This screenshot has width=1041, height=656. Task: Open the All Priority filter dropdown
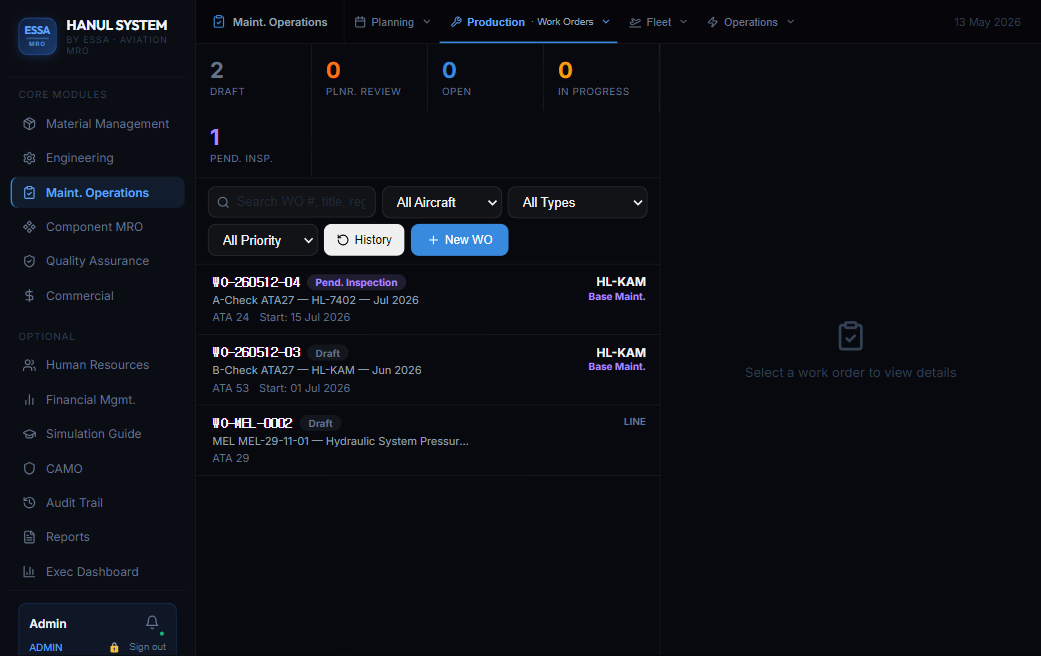click(263, 240)
